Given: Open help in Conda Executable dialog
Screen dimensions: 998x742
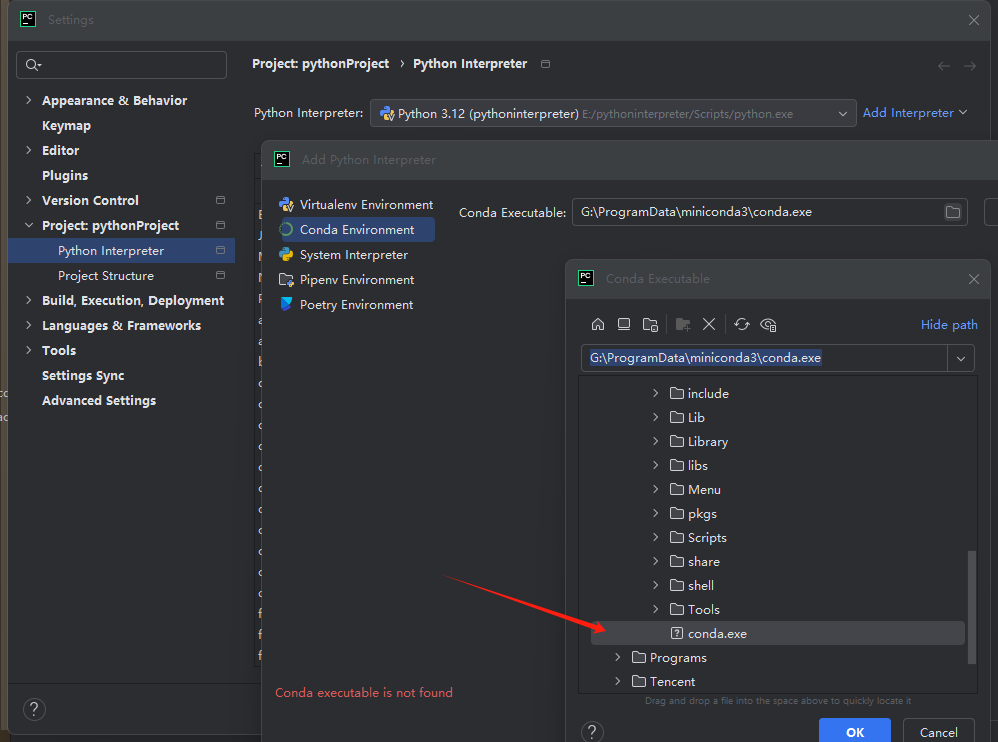Looking at the screenshot, I should tap(592, 732).
